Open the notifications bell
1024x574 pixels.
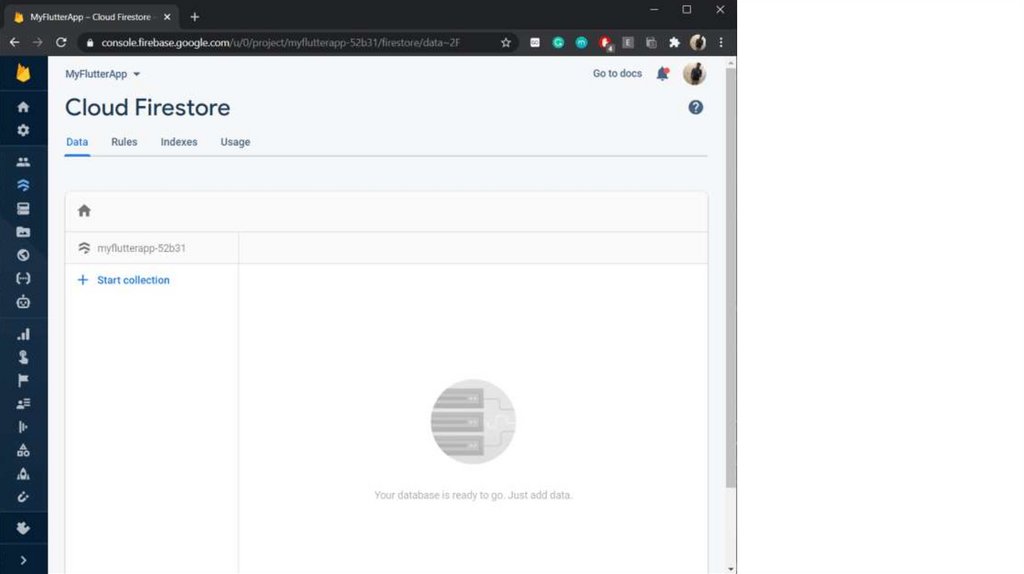663,74
